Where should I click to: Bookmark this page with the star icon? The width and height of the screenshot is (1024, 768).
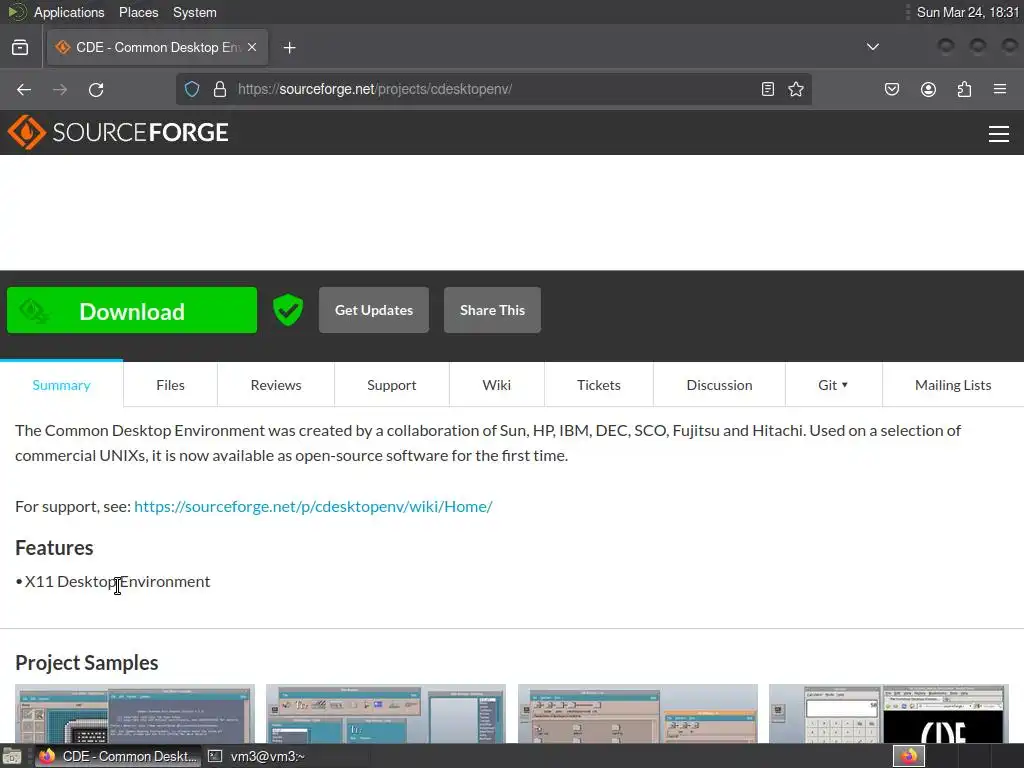tap(795, 89)
